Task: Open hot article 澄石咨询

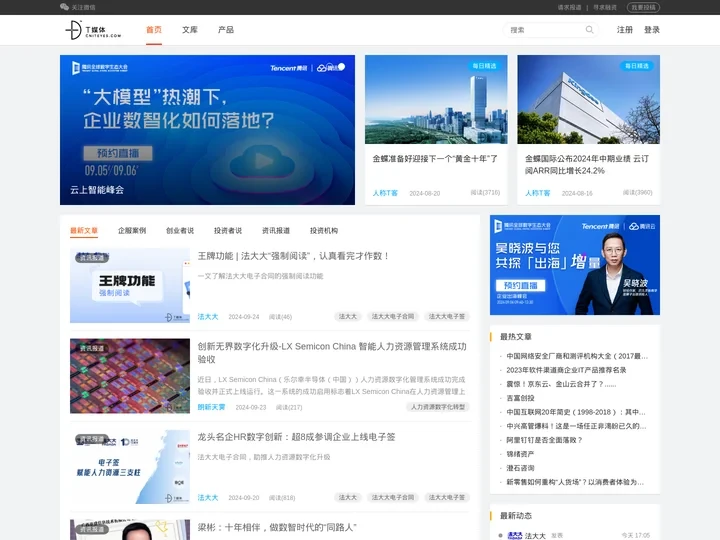Action: click(x=520, y=468)
